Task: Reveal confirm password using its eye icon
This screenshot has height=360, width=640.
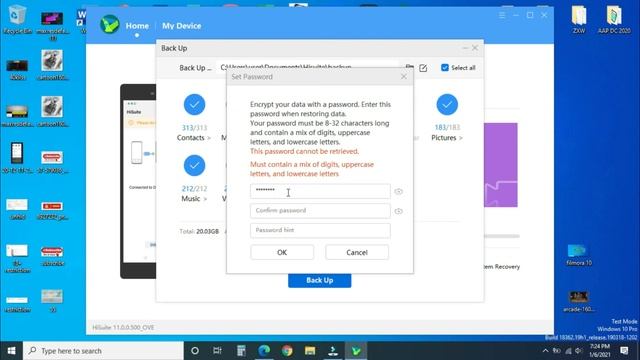Action: click(398, 211)
